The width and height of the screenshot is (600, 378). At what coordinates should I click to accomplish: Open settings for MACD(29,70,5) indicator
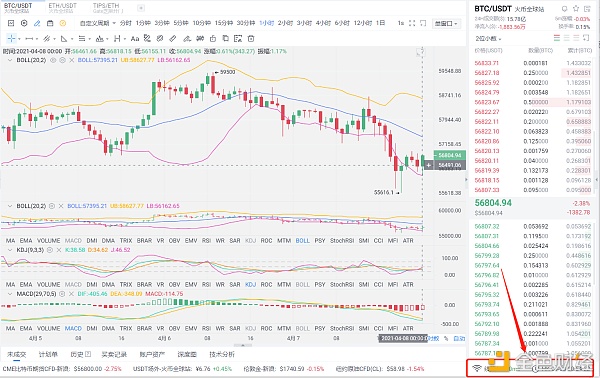click(x=61, y=294)
